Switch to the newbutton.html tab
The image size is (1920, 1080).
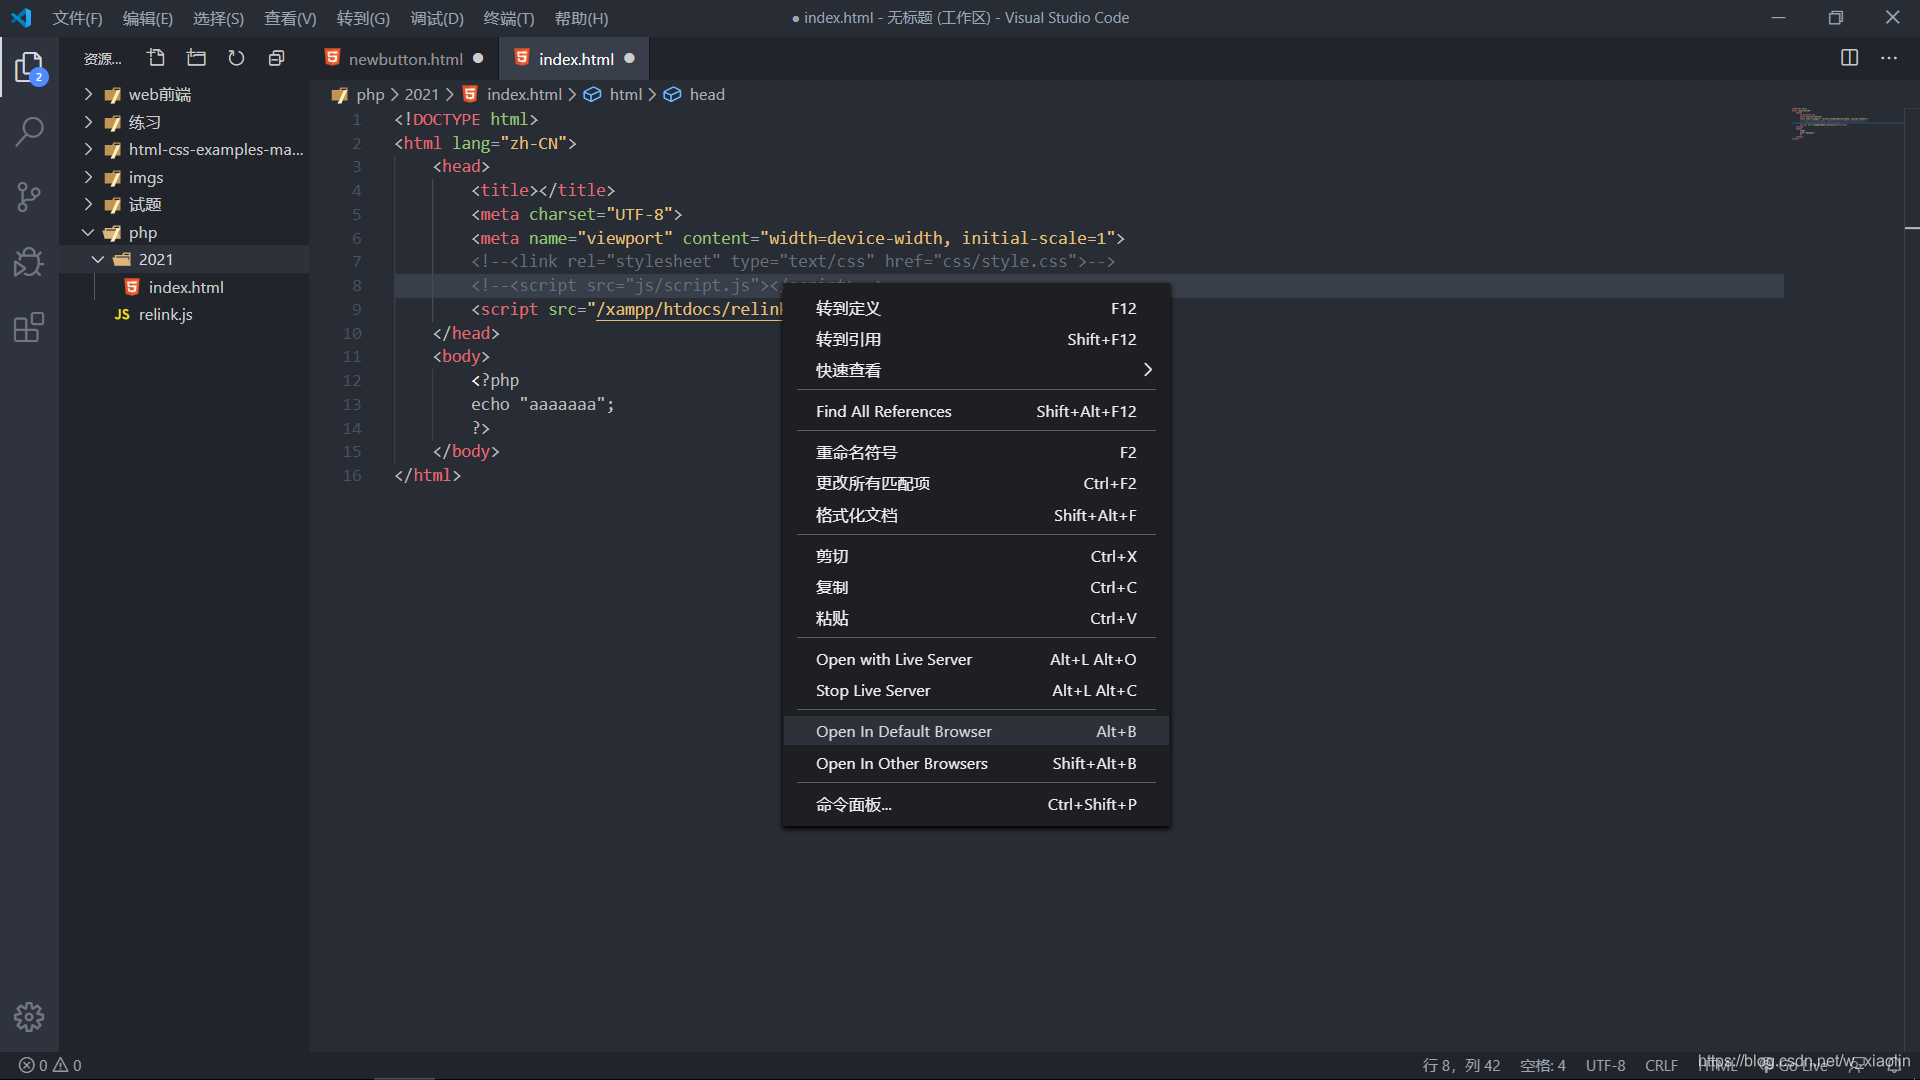click(405, 59)
